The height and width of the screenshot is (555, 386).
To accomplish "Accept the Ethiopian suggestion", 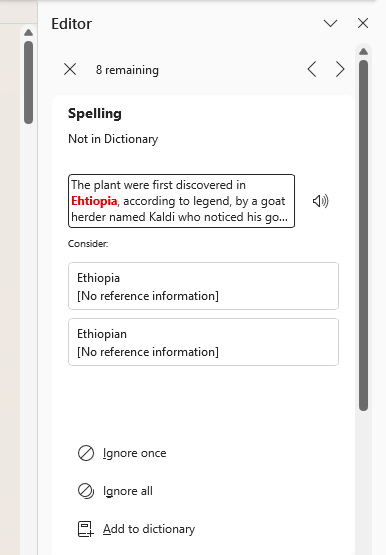I will 203,342.
